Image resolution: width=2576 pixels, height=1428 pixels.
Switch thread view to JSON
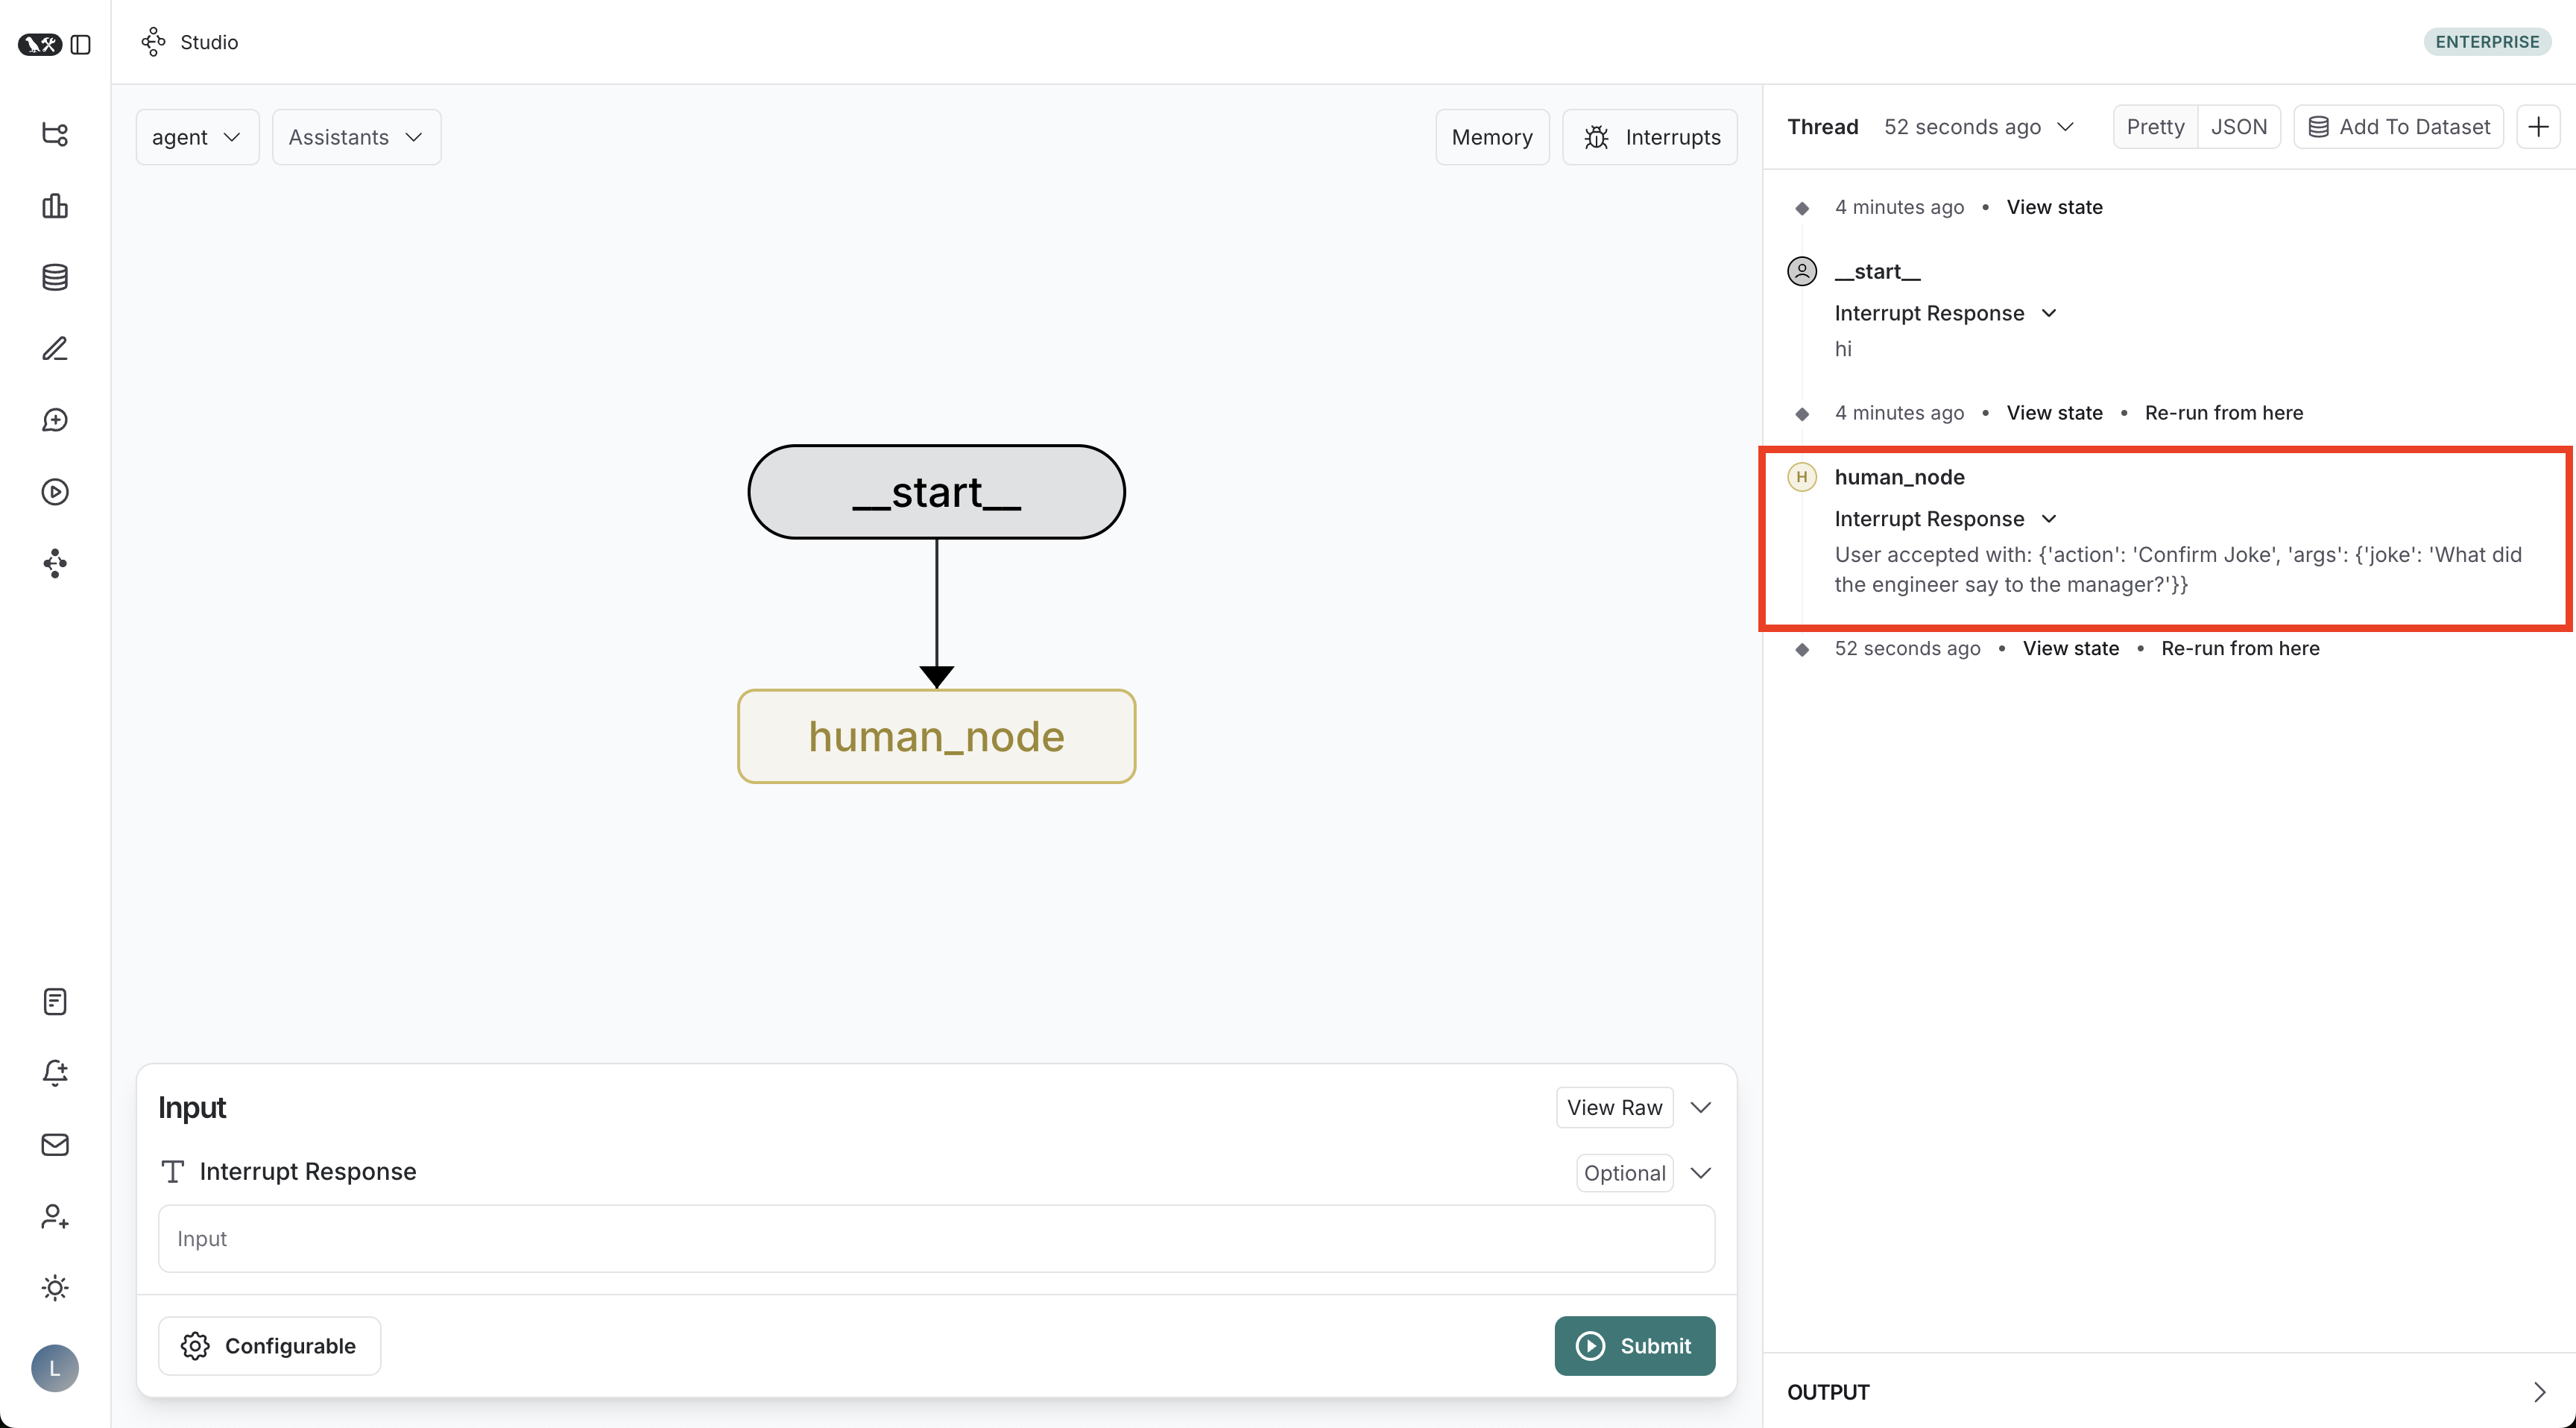tap(2238, 127)
